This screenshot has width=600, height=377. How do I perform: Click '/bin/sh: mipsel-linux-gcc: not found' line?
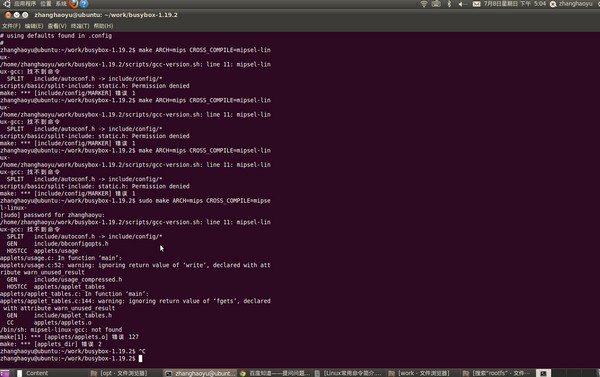pyautogui.click(x=61, y=330)
